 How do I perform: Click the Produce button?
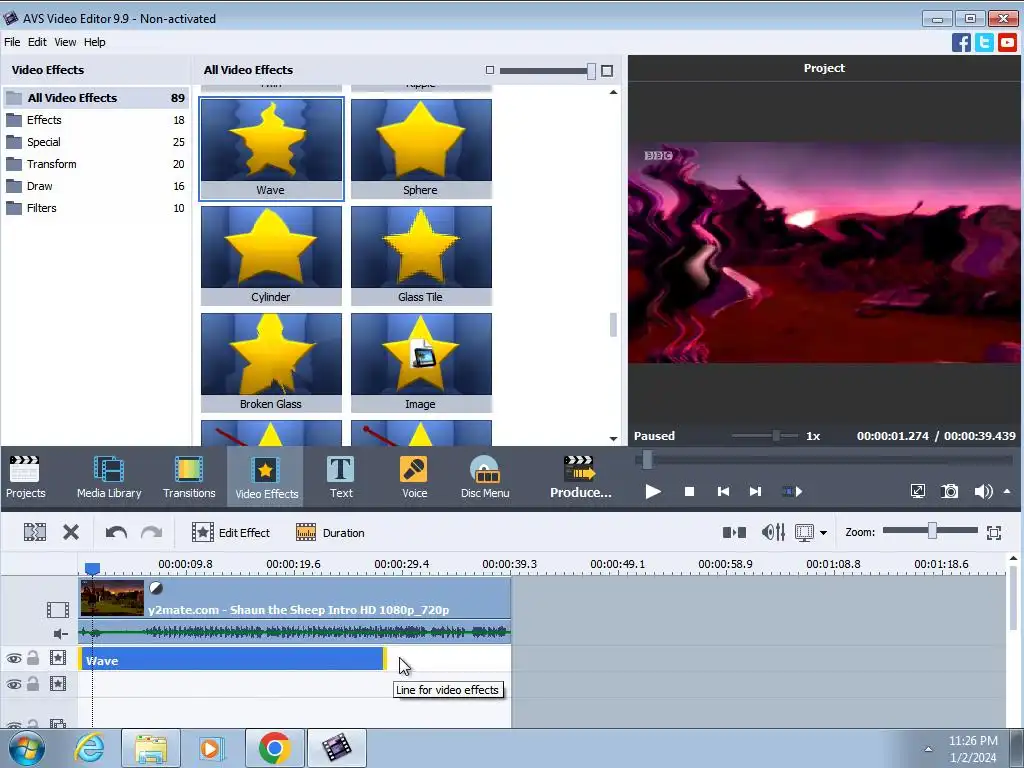point(580,477)
